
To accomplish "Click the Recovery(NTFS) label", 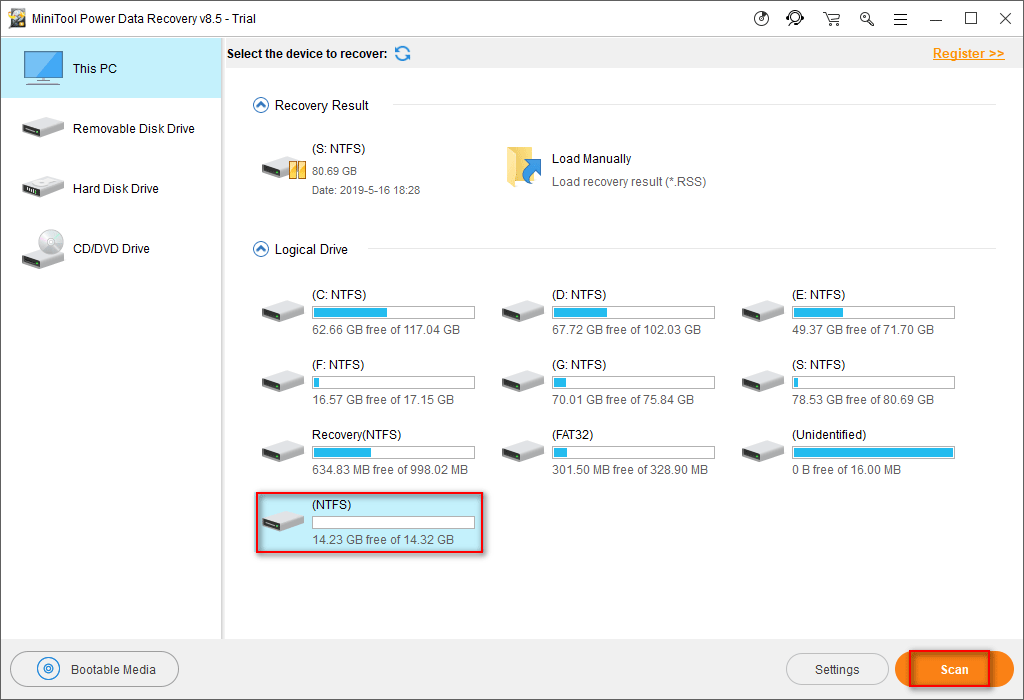I will (357, 435).
